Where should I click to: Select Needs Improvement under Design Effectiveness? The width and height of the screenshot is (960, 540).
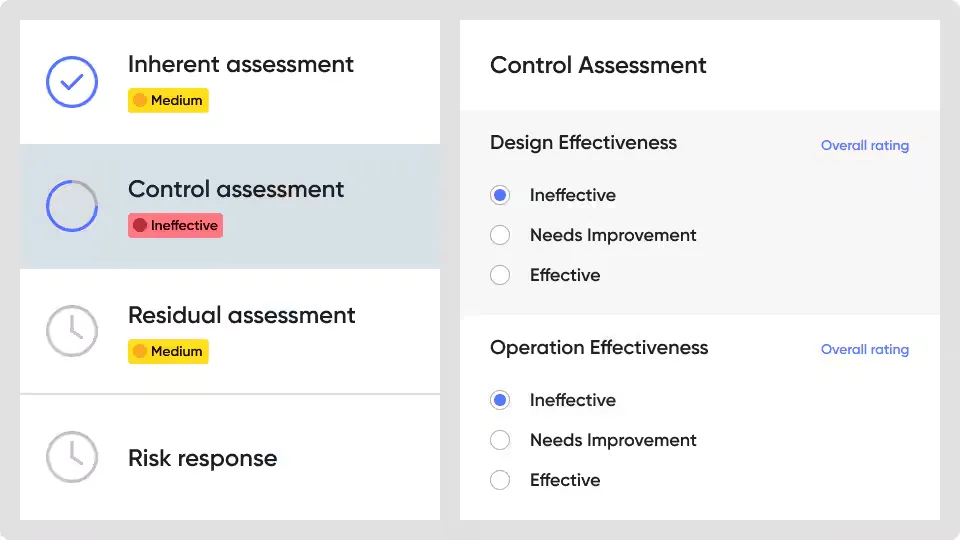500,235
